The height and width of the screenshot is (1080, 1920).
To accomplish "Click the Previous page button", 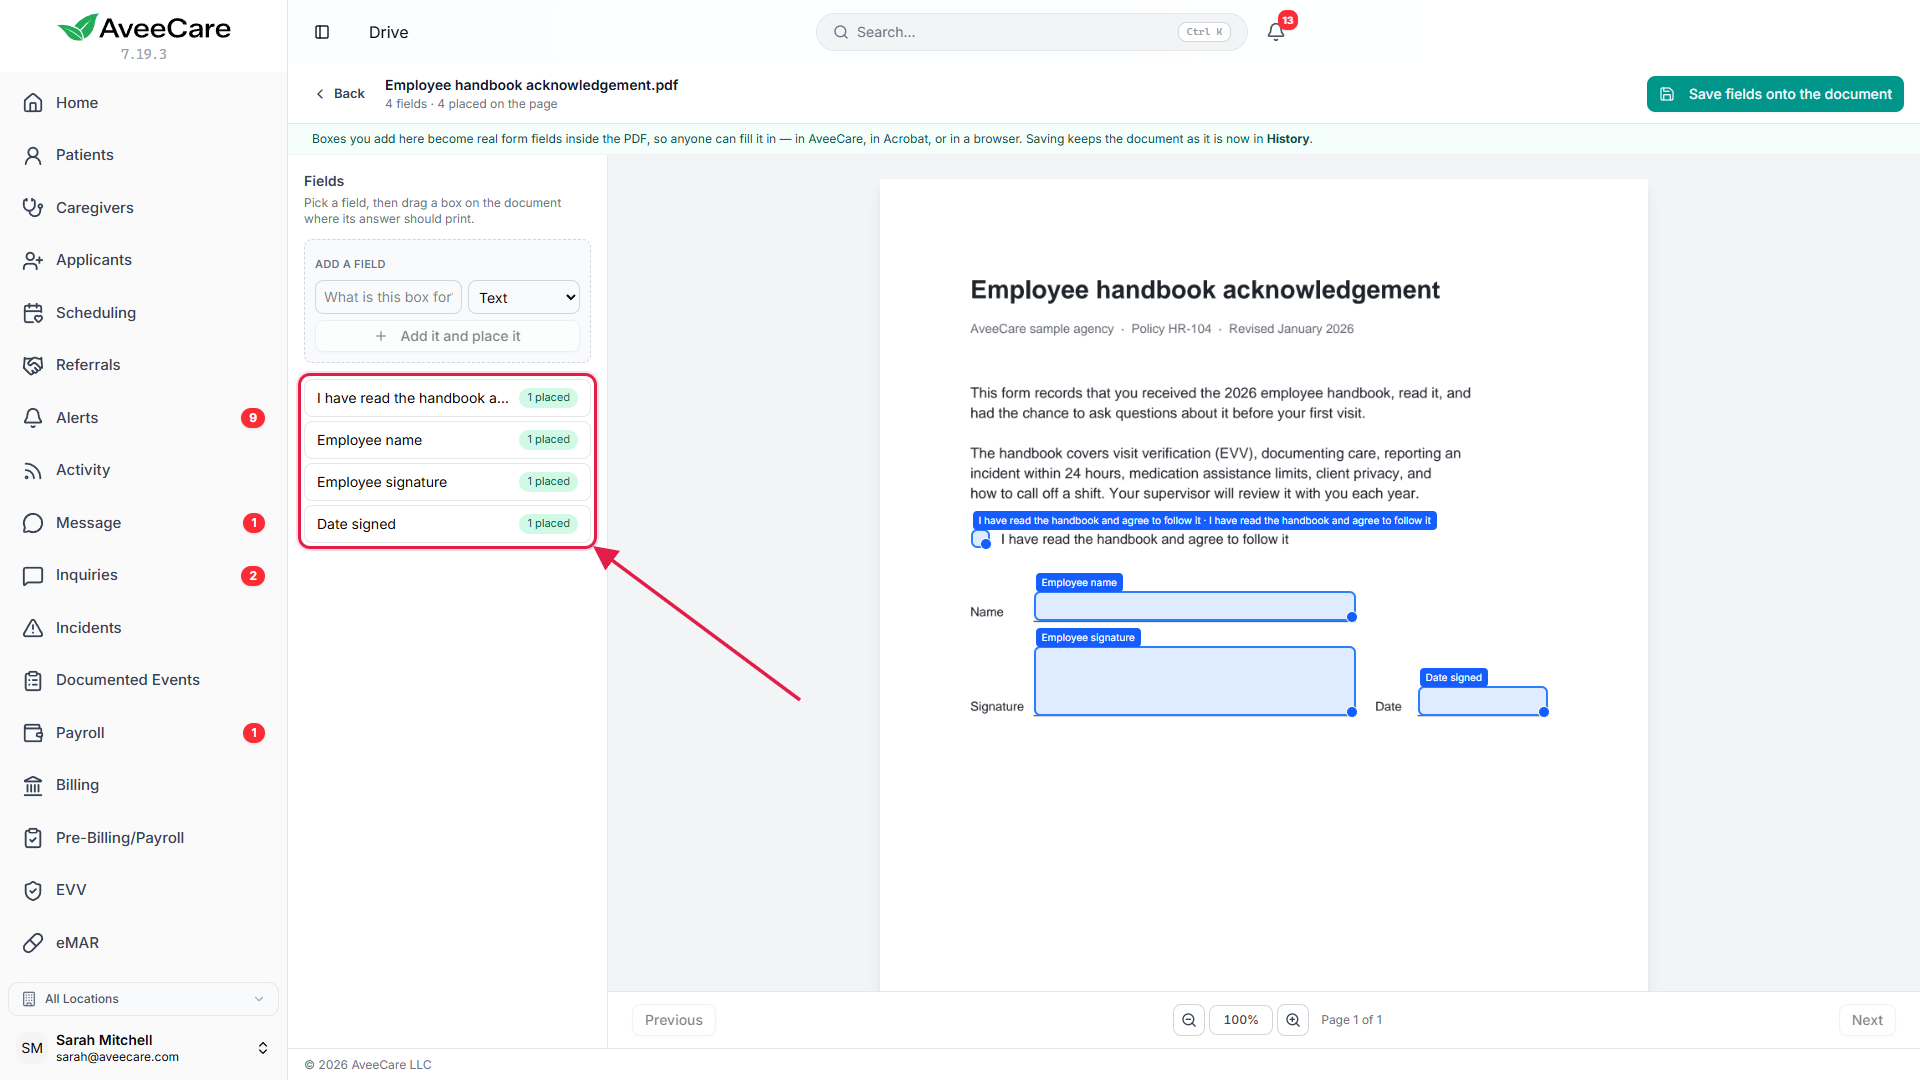I will point(674,1020).
